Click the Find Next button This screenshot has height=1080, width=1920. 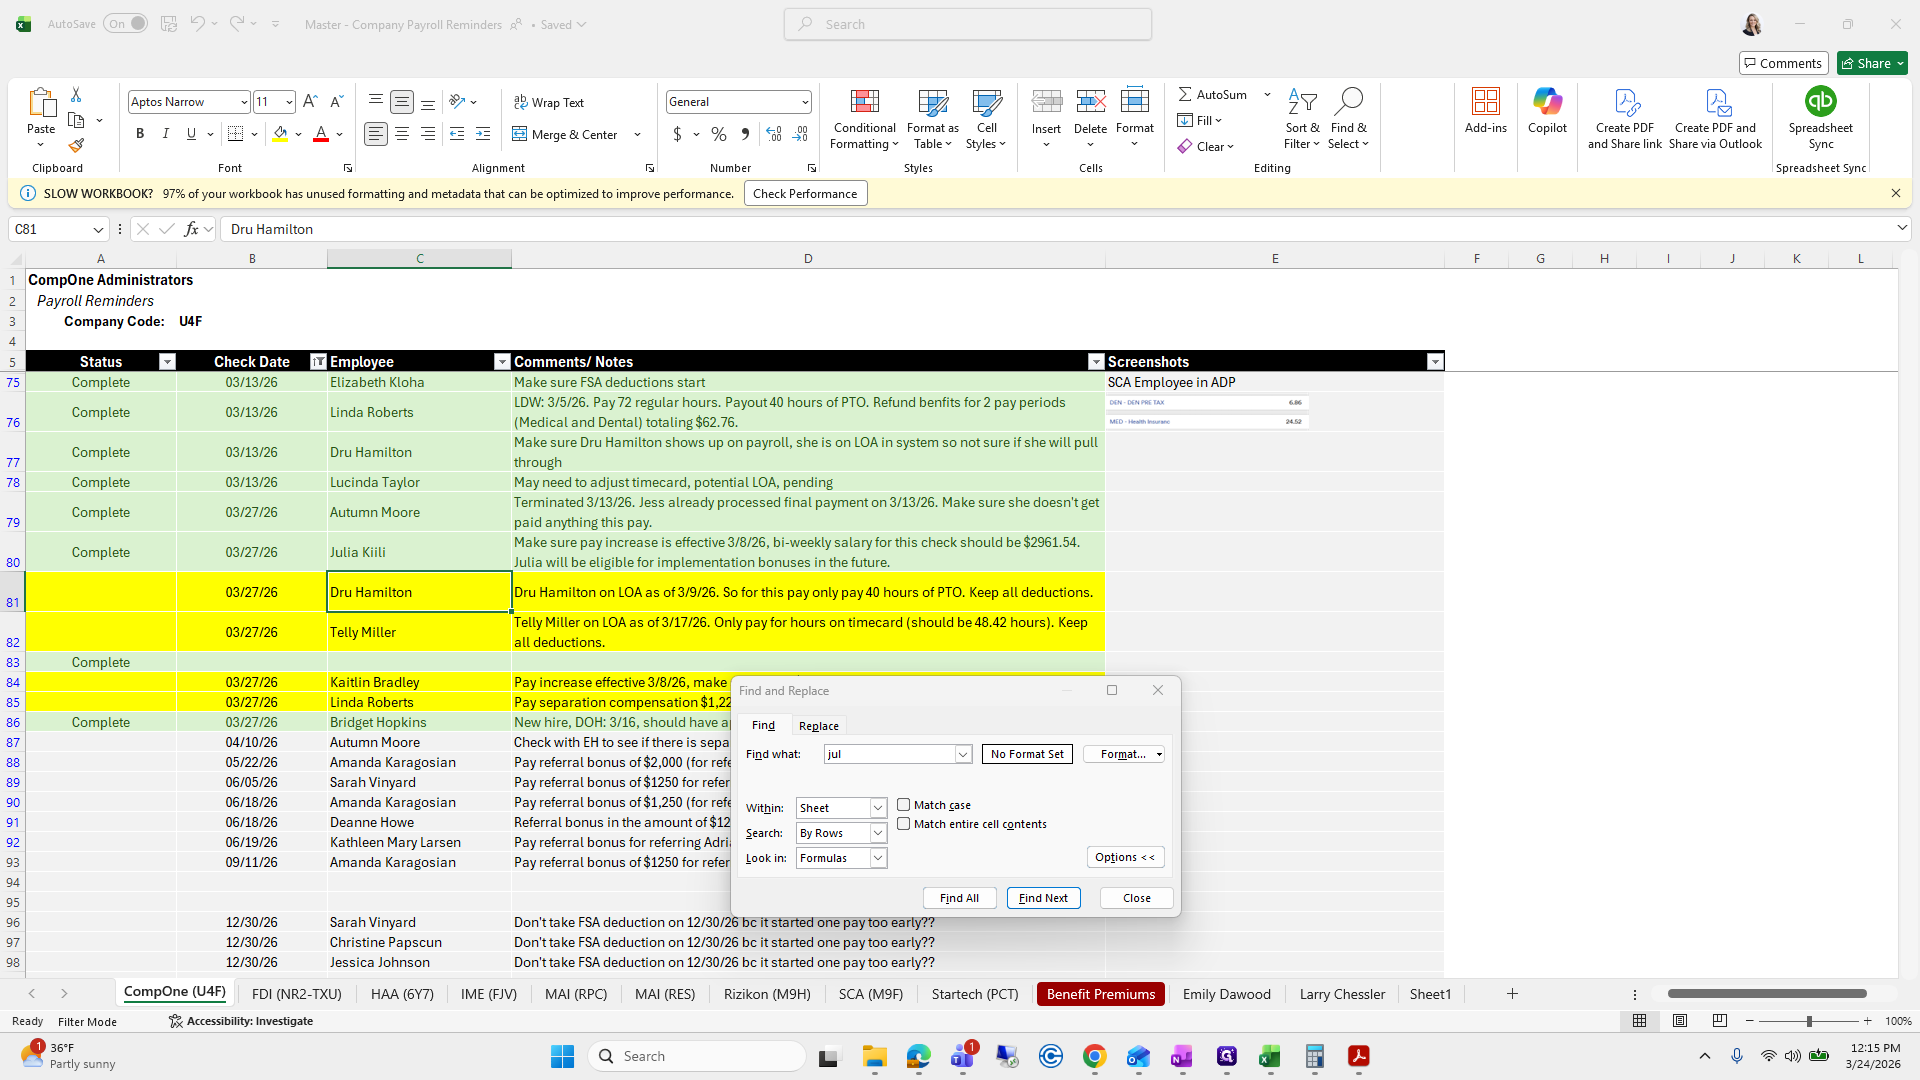click(1043, 898)
